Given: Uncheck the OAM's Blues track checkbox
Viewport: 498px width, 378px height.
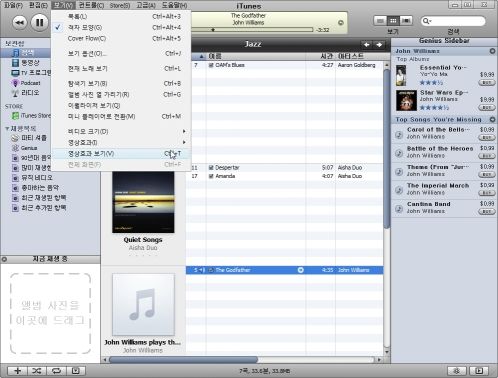Looking at the screenshot, I should (211, 65).
